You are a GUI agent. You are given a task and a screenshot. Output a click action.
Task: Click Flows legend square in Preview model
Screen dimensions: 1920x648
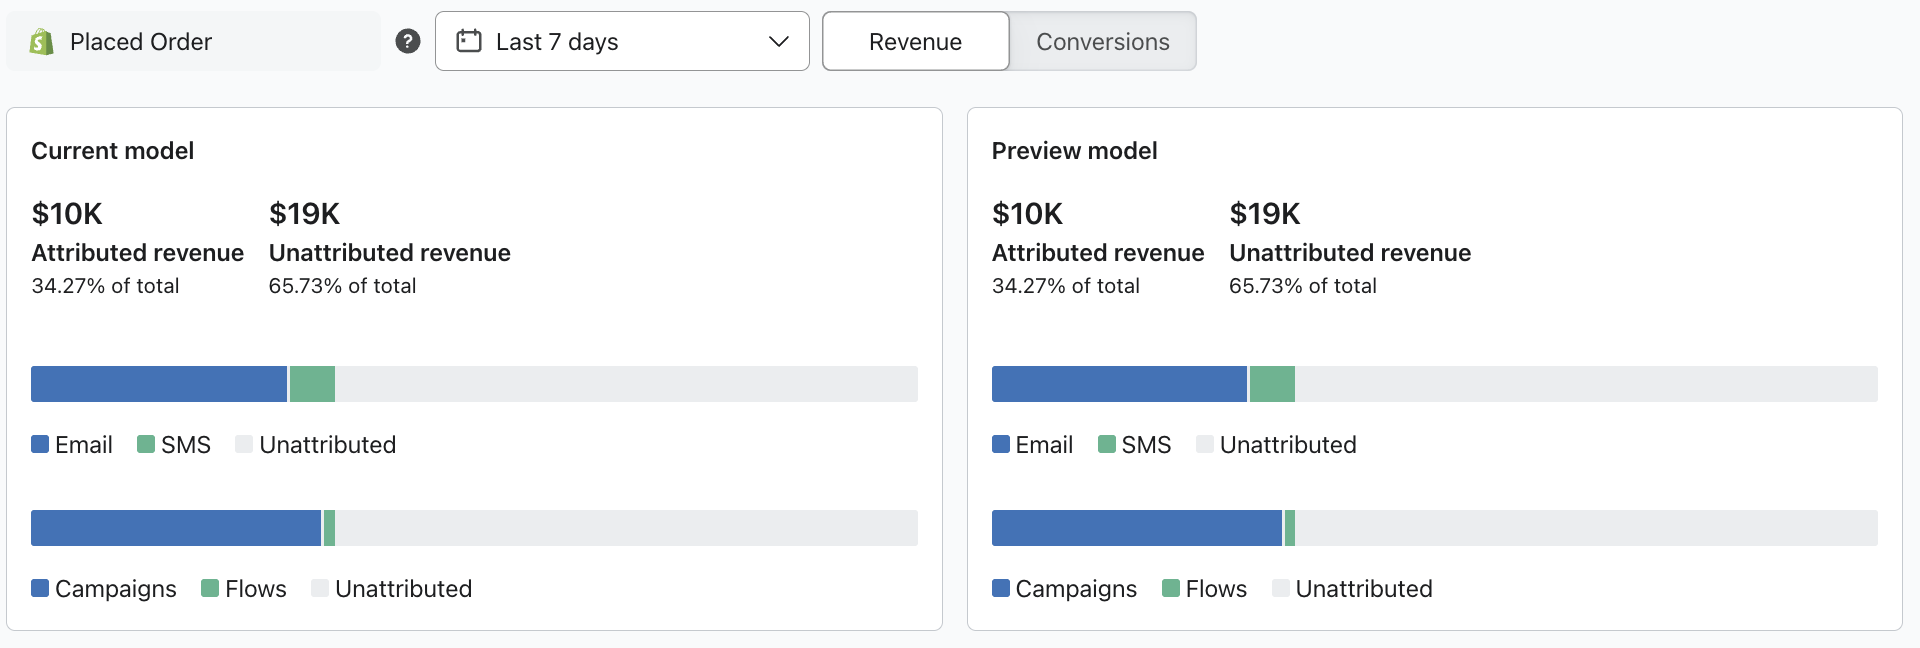(x=1170, y=588)
